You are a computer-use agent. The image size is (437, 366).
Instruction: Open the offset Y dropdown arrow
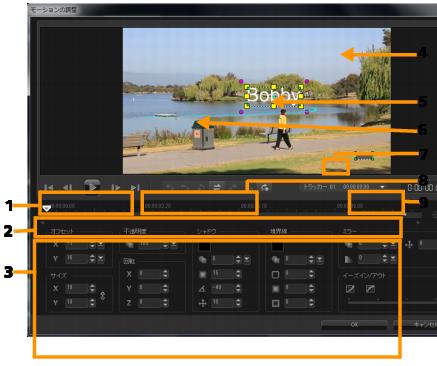(x=101, y=259)
